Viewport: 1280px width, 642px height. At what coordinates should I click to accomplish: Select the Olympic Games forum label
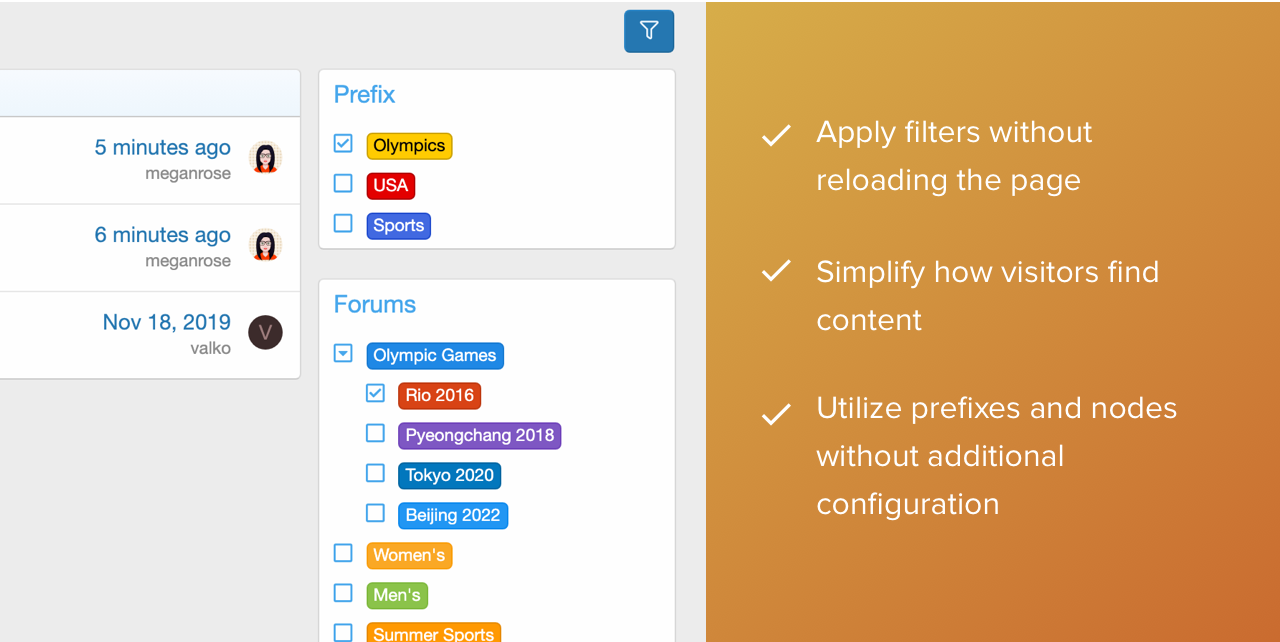pos(435,355)
